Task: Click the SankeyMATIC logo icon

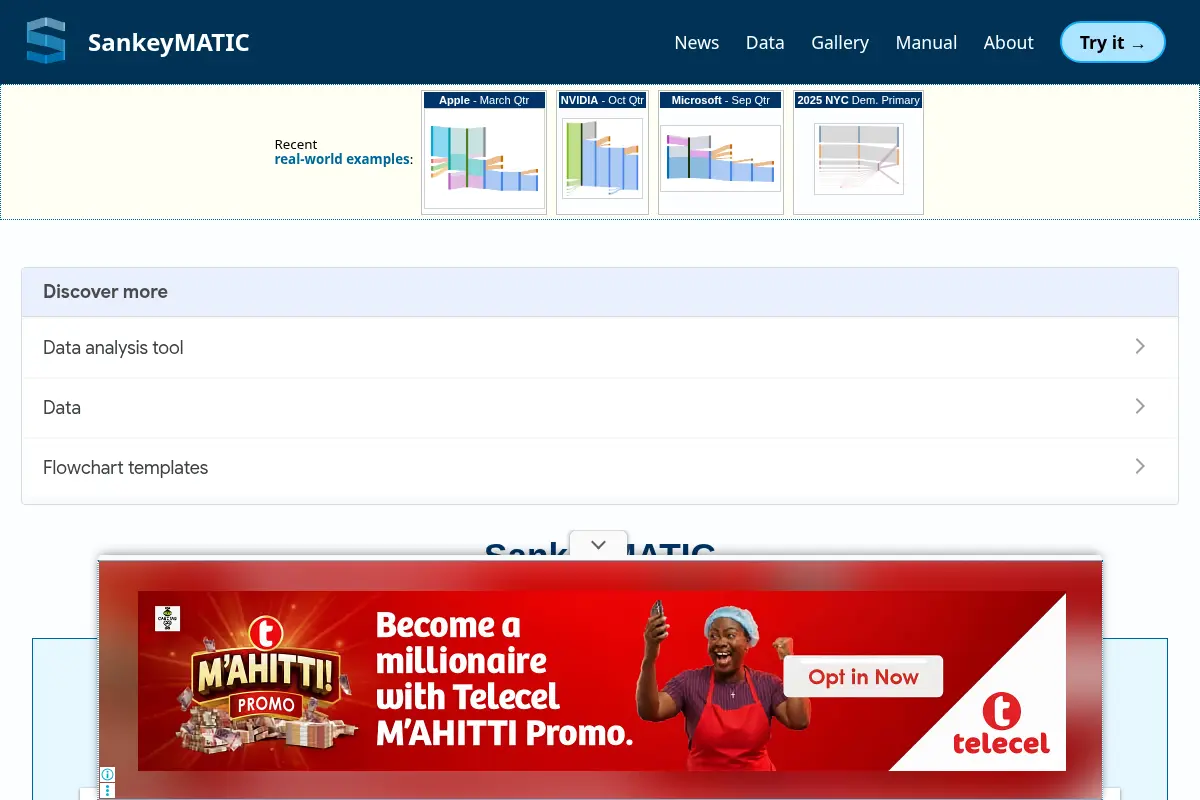Action: pos(46,42)
